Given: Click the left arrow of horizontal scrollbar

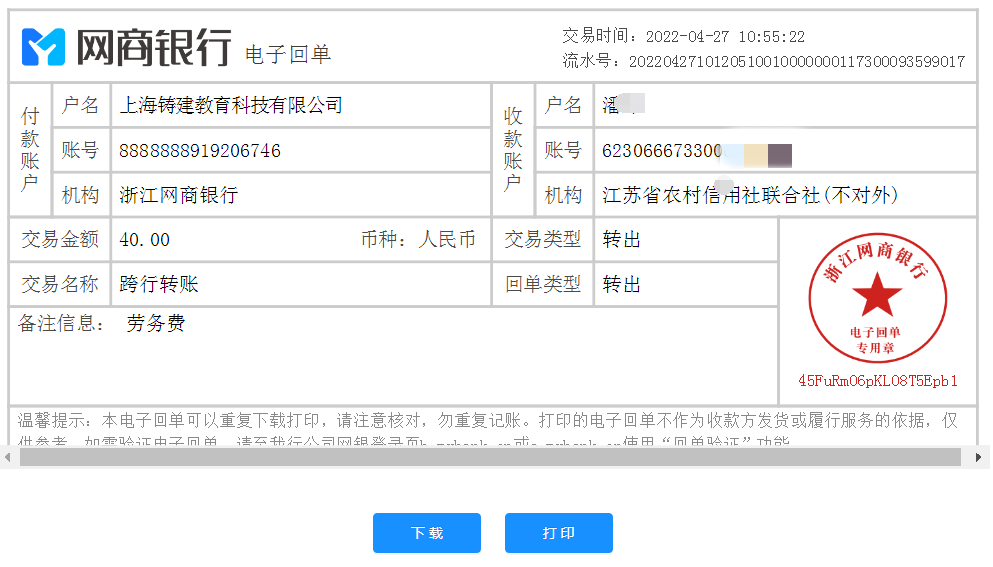Looking at the screenshot, I should (8, 457).
